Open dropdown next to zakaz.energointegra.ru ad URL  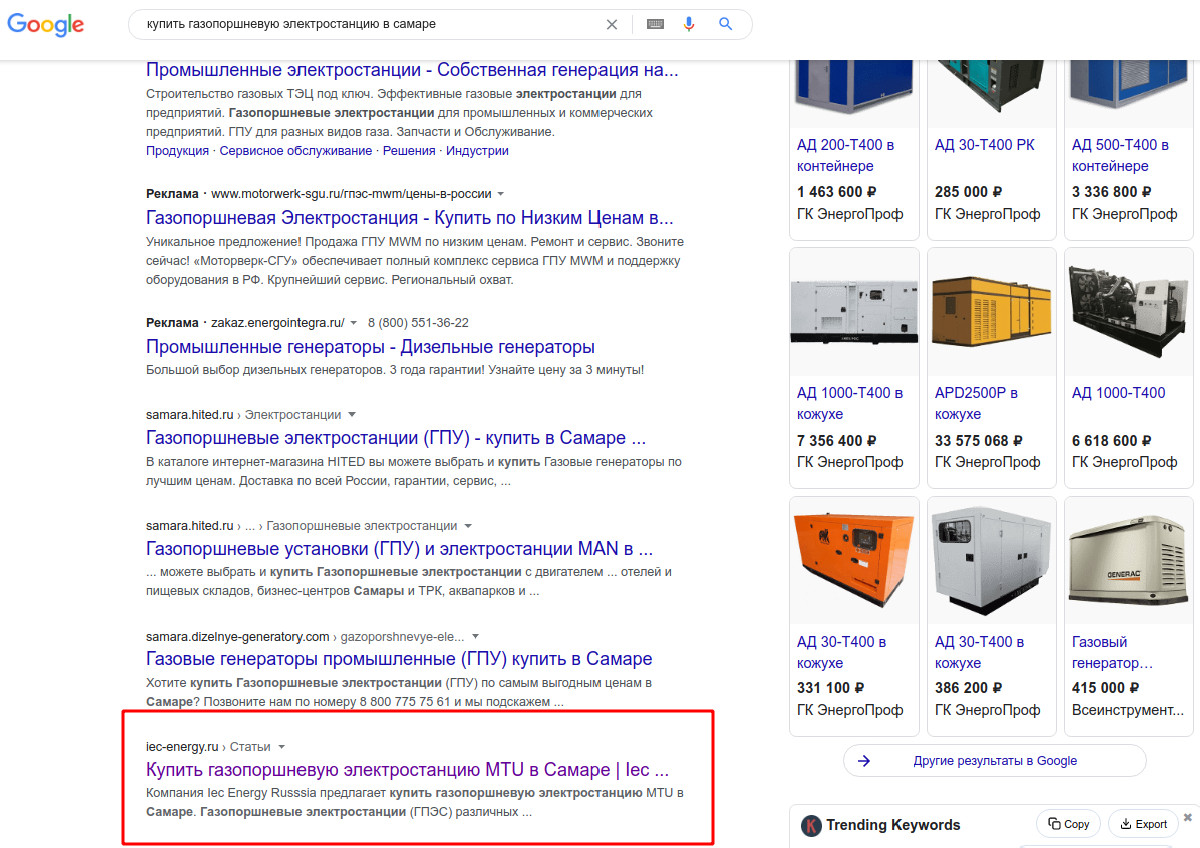[x=353, y=323]
